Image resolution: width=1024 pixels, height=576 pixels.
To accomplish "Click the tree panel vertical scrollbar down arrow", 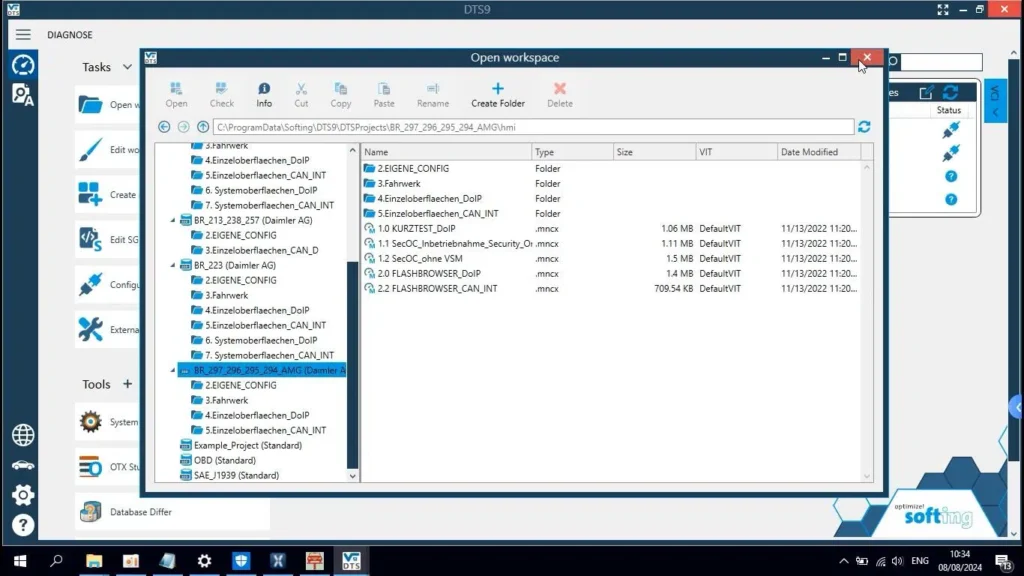I will click(352, 477).
